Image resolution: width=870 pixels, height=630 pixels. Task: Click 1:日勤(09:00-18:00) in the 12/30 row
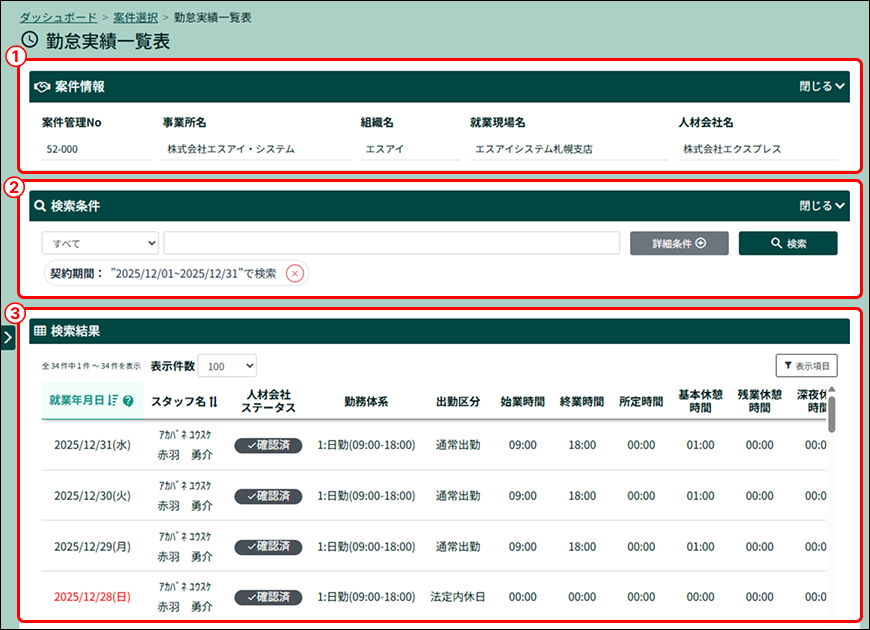pos(366,496)
